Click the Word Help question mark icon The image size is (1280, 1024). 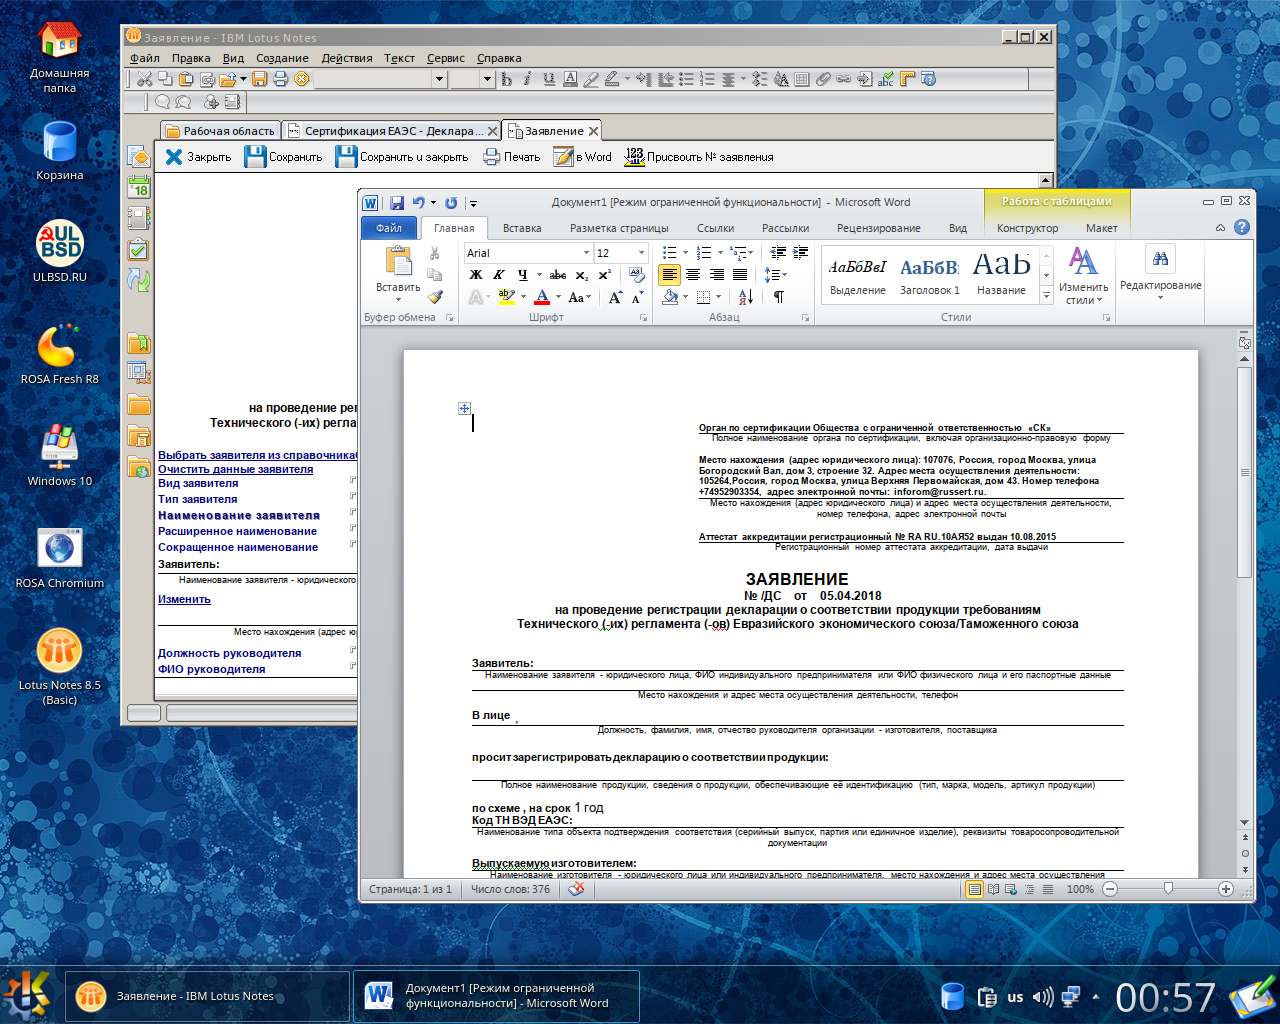(x=1242, y=227)
